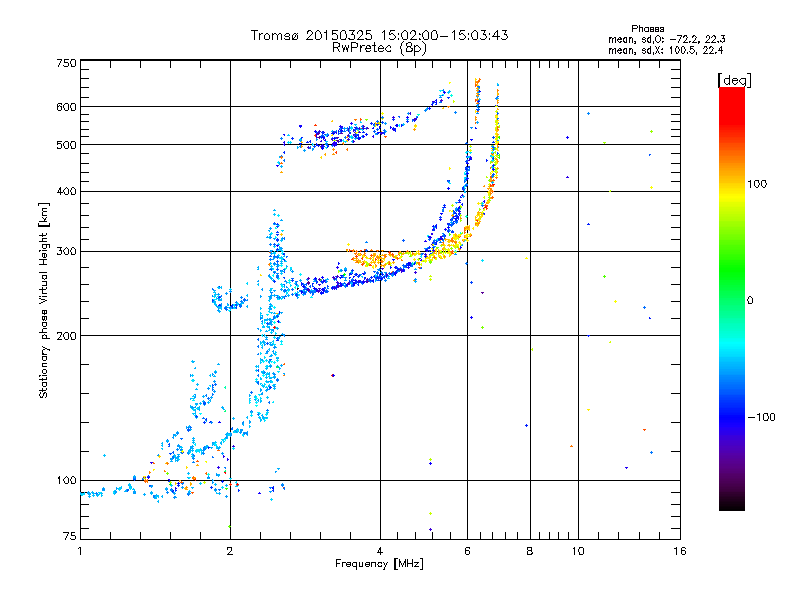Screen dimensions: 800x600
Task: Click the 'Frequency [MHz]' axis title
Action: click(379, 564)
